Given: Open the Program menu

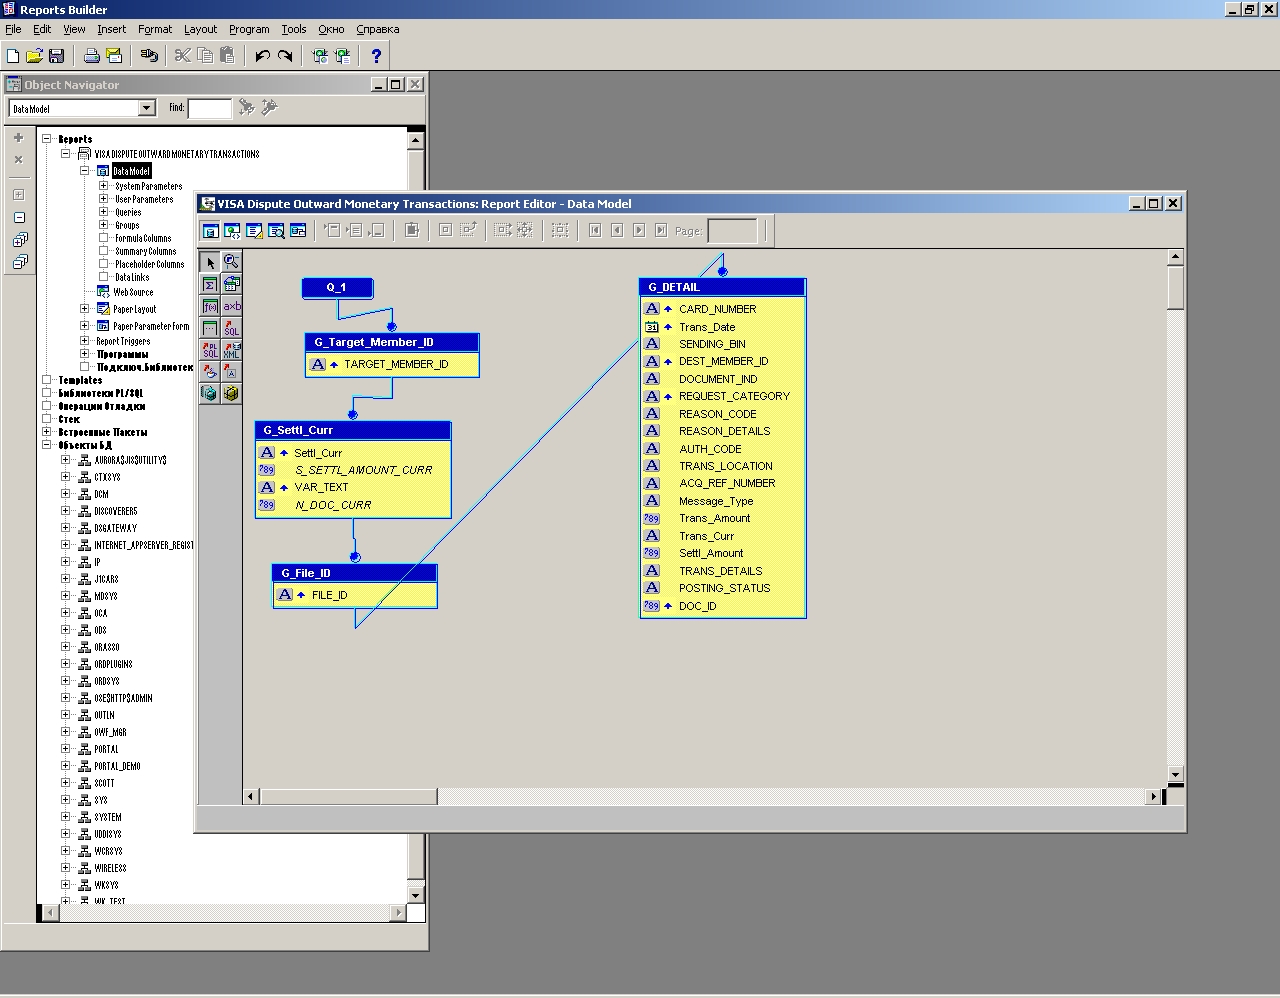Looking at the screenshot, I should [249, 29].
